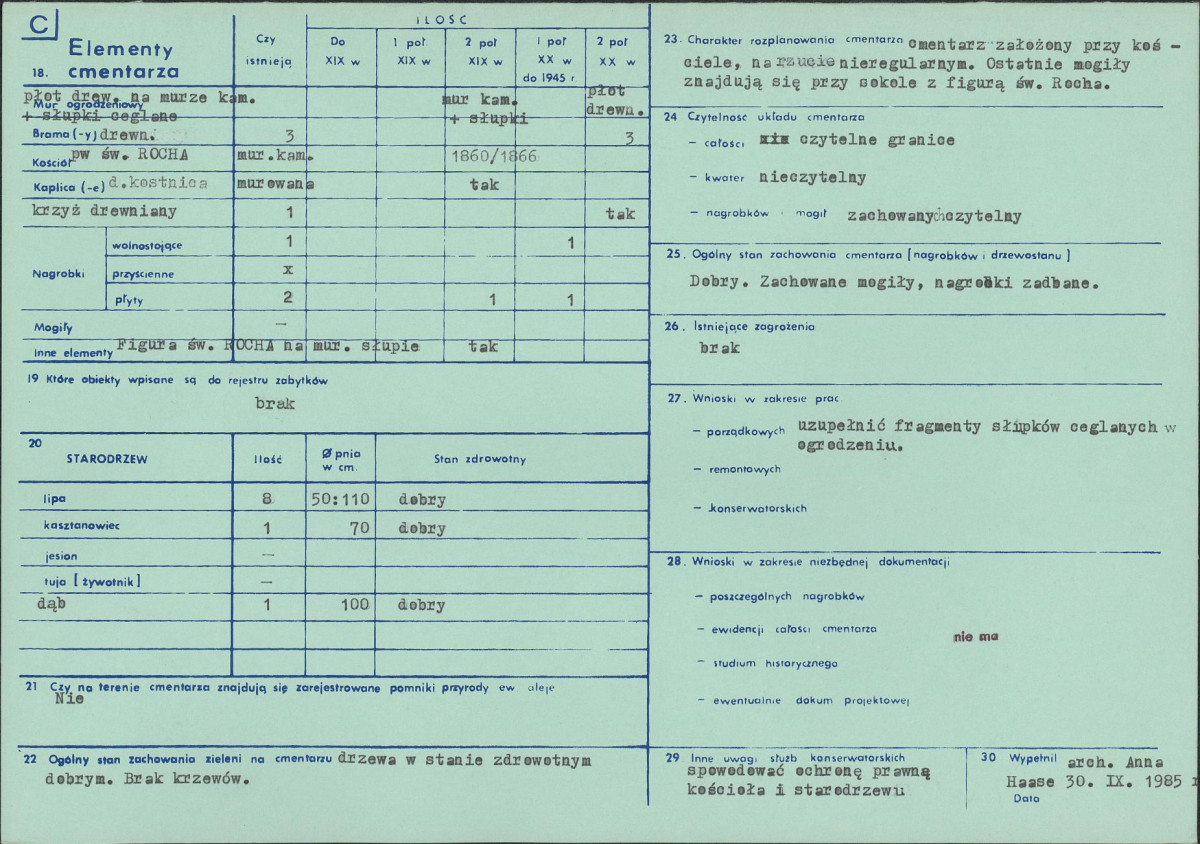Click the typed 'dąb' row label
This screenshot has width=1200, height=844.
coord(51,604)
